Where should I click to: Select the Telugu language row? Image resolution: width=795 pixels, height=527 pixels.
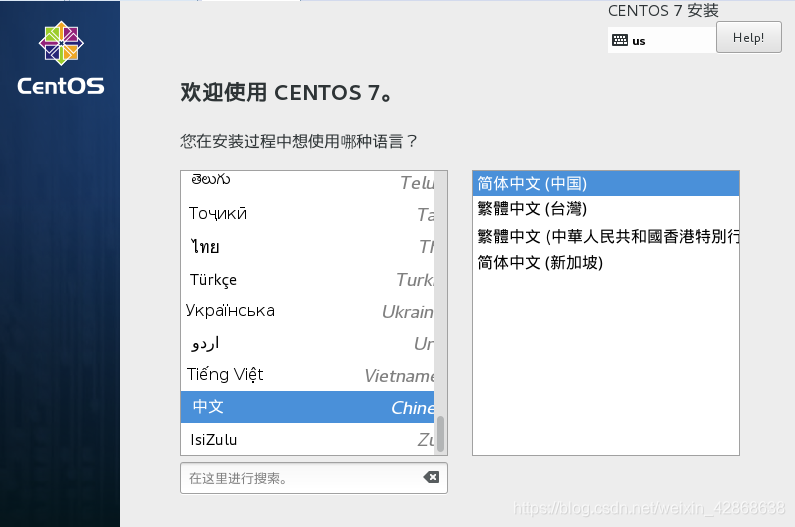[x=307, y=181]
